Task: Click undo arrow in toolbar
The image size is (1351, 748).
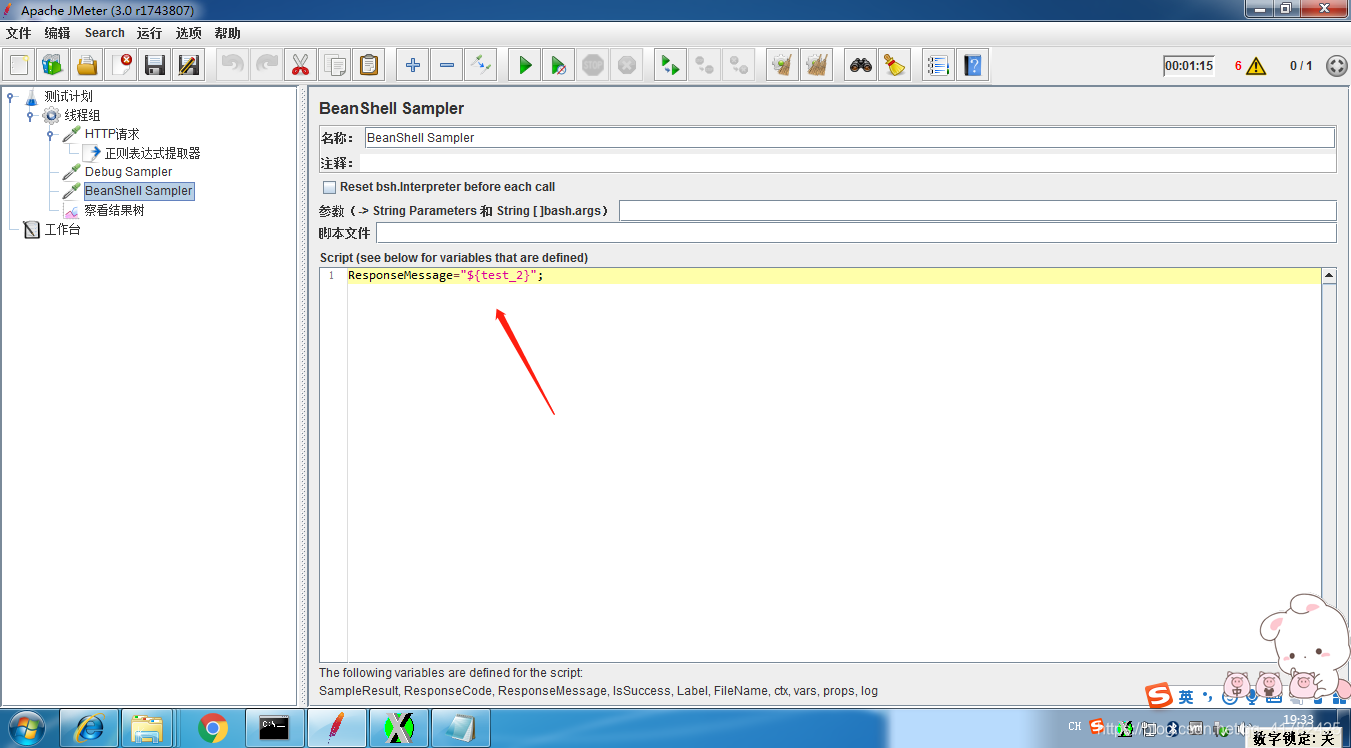Action: coord(232,66)
